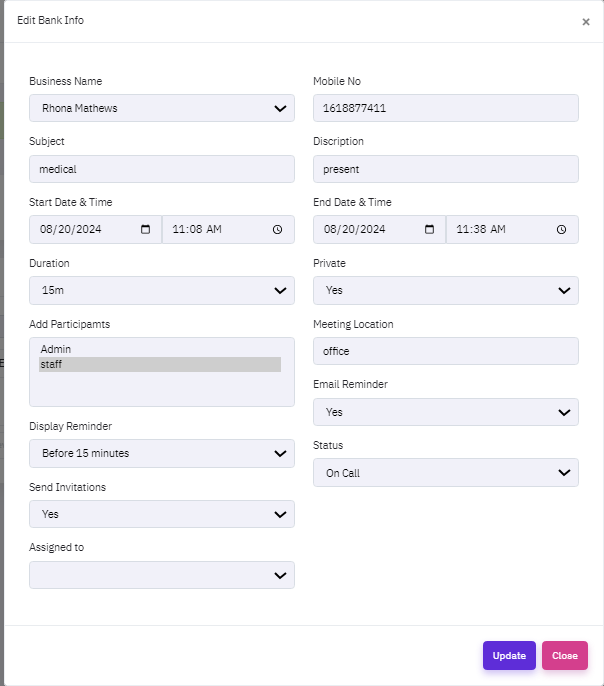
Task: Click the Meeting Location field
Action: [445, 351]
